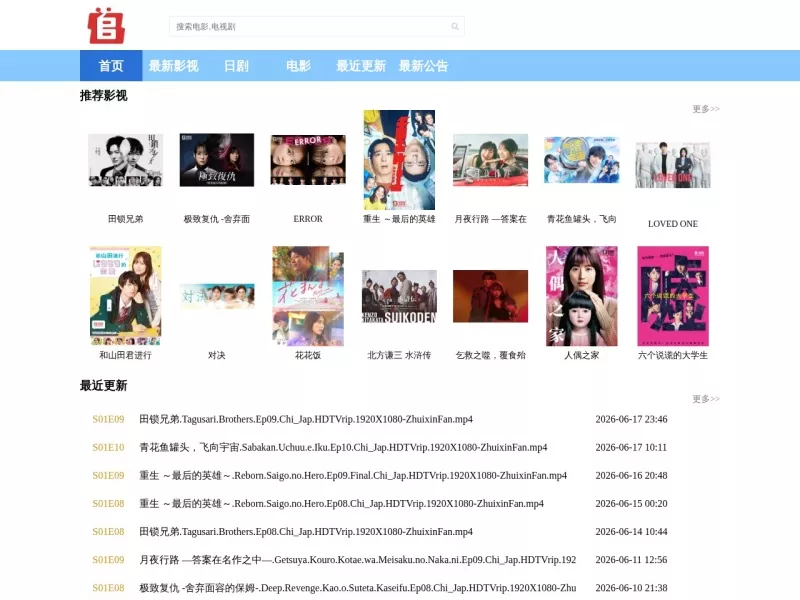Image resolution: width=800 pixels, height=600 pixels.
Task: Click the red site logo
Action: (x=106, y=26)
